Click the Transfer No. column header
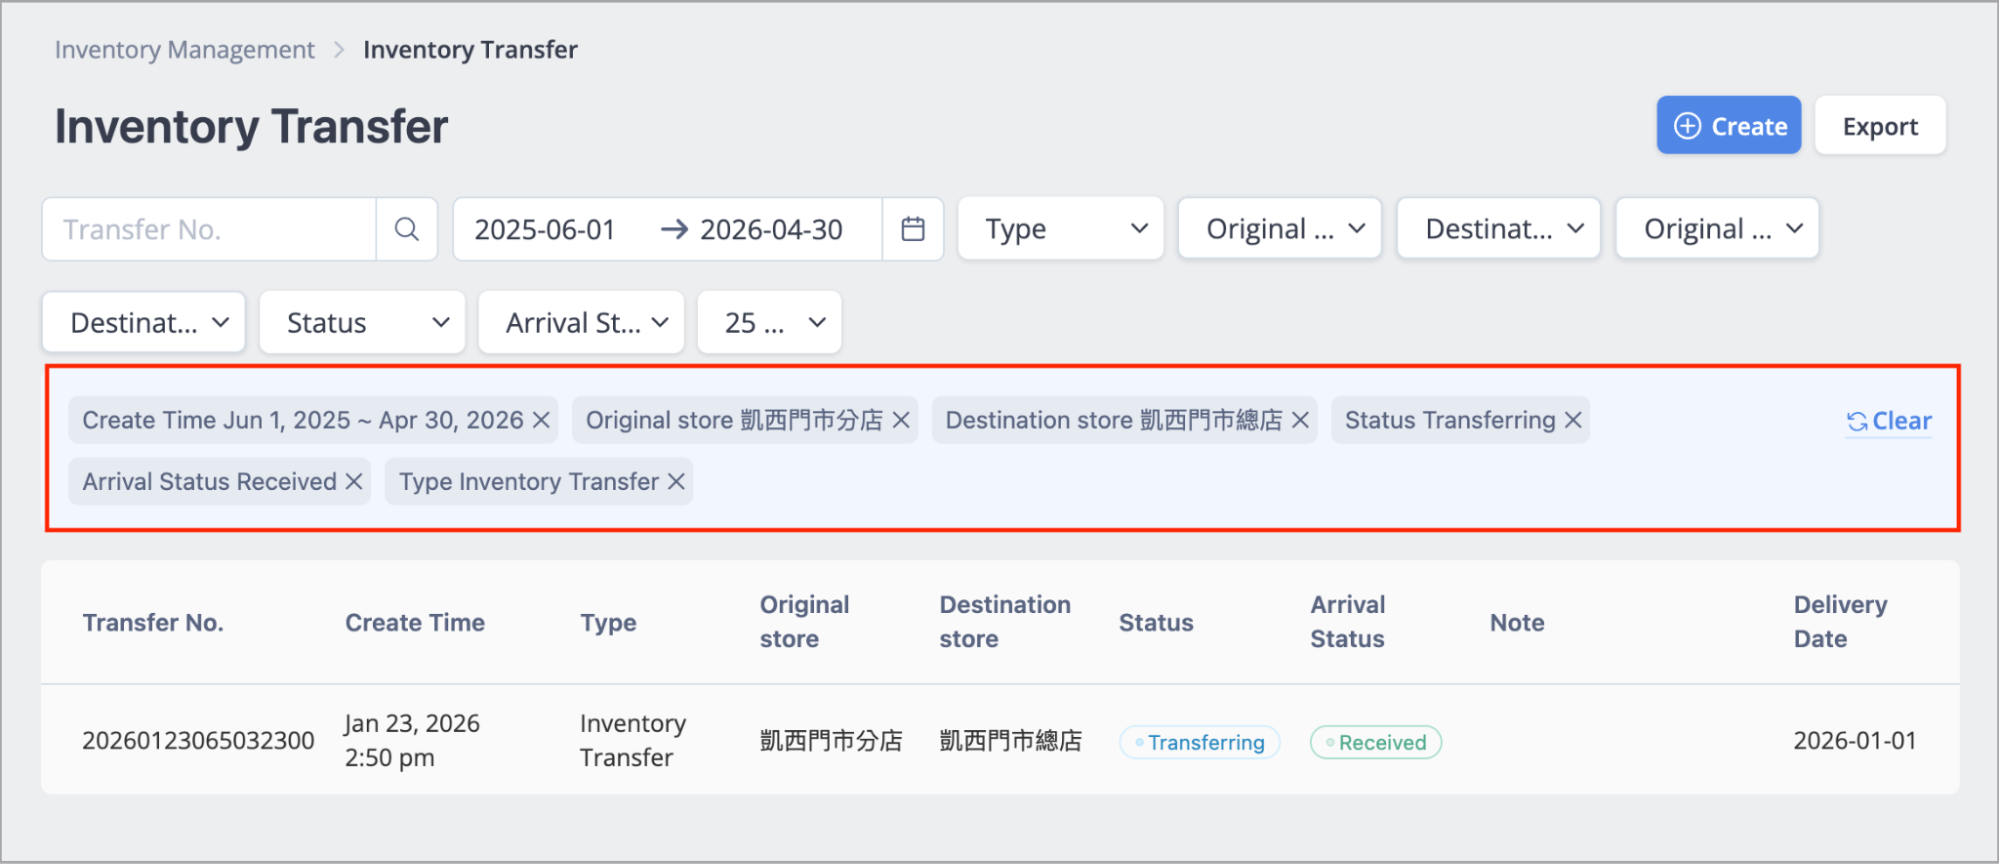 point(153,622)
